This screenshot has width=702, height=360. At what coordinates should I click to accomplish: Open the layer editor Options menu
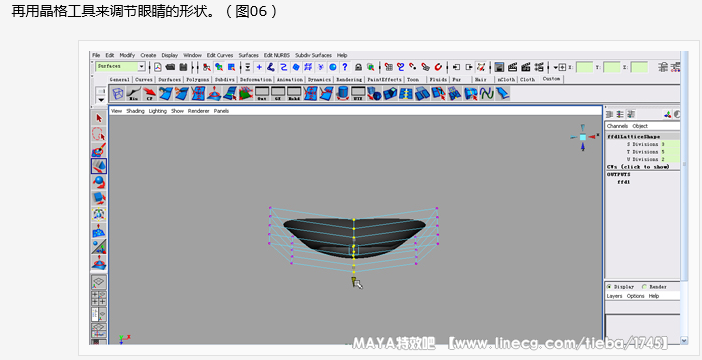(635, 296)
